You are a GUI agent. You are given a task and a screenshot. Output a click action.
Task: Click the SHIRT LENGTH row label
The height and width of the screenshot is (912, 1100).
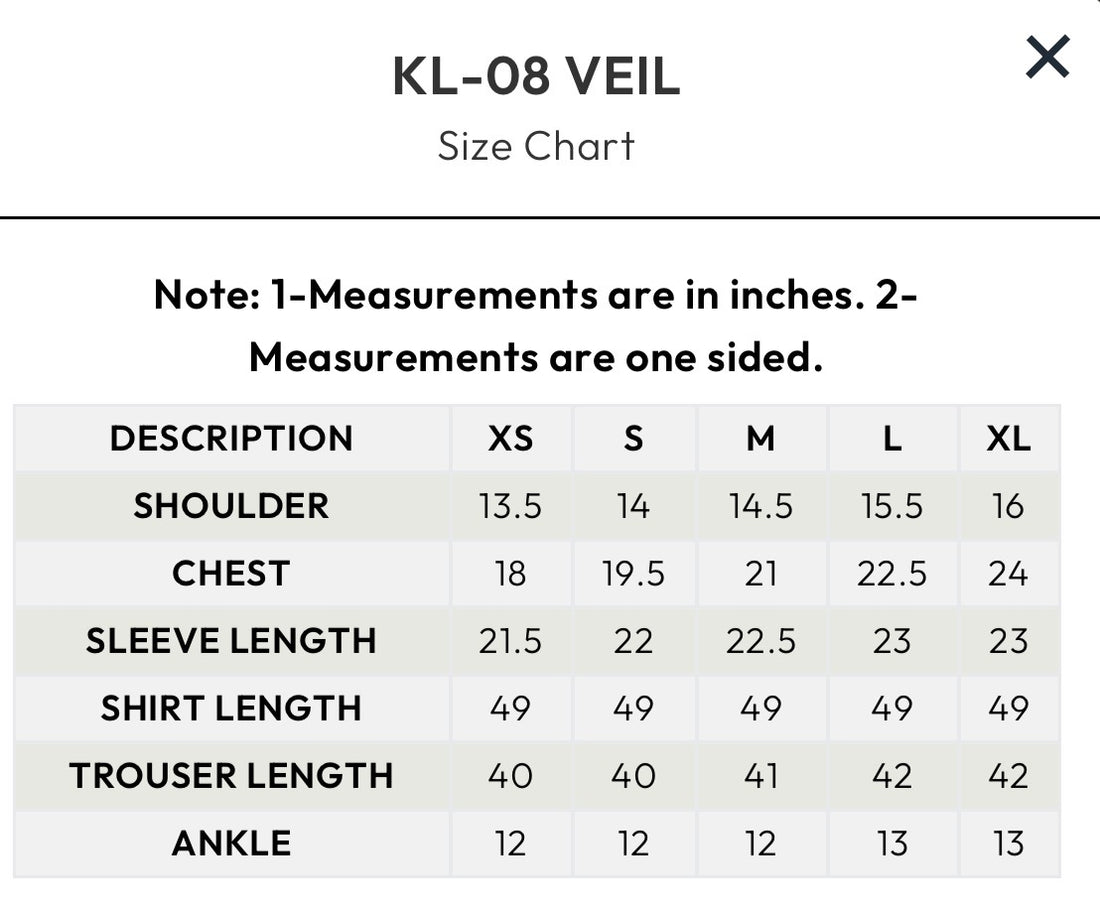230,708
